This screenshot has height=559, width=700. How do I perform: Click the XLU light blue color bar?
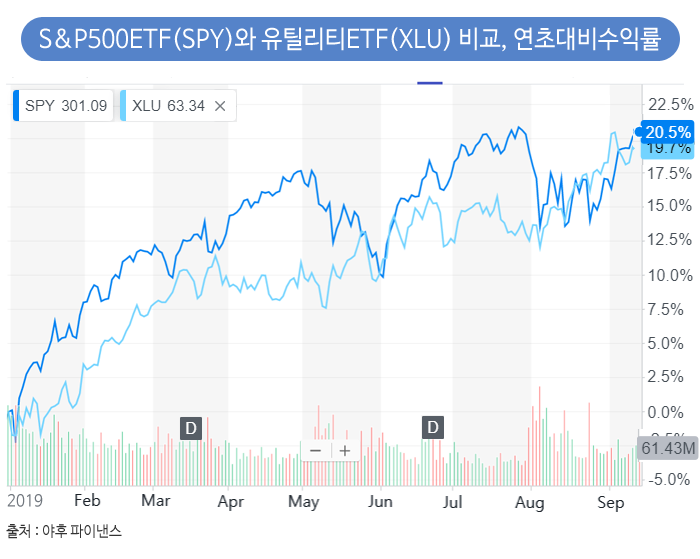pyautogui.click(x=122, y=106)
